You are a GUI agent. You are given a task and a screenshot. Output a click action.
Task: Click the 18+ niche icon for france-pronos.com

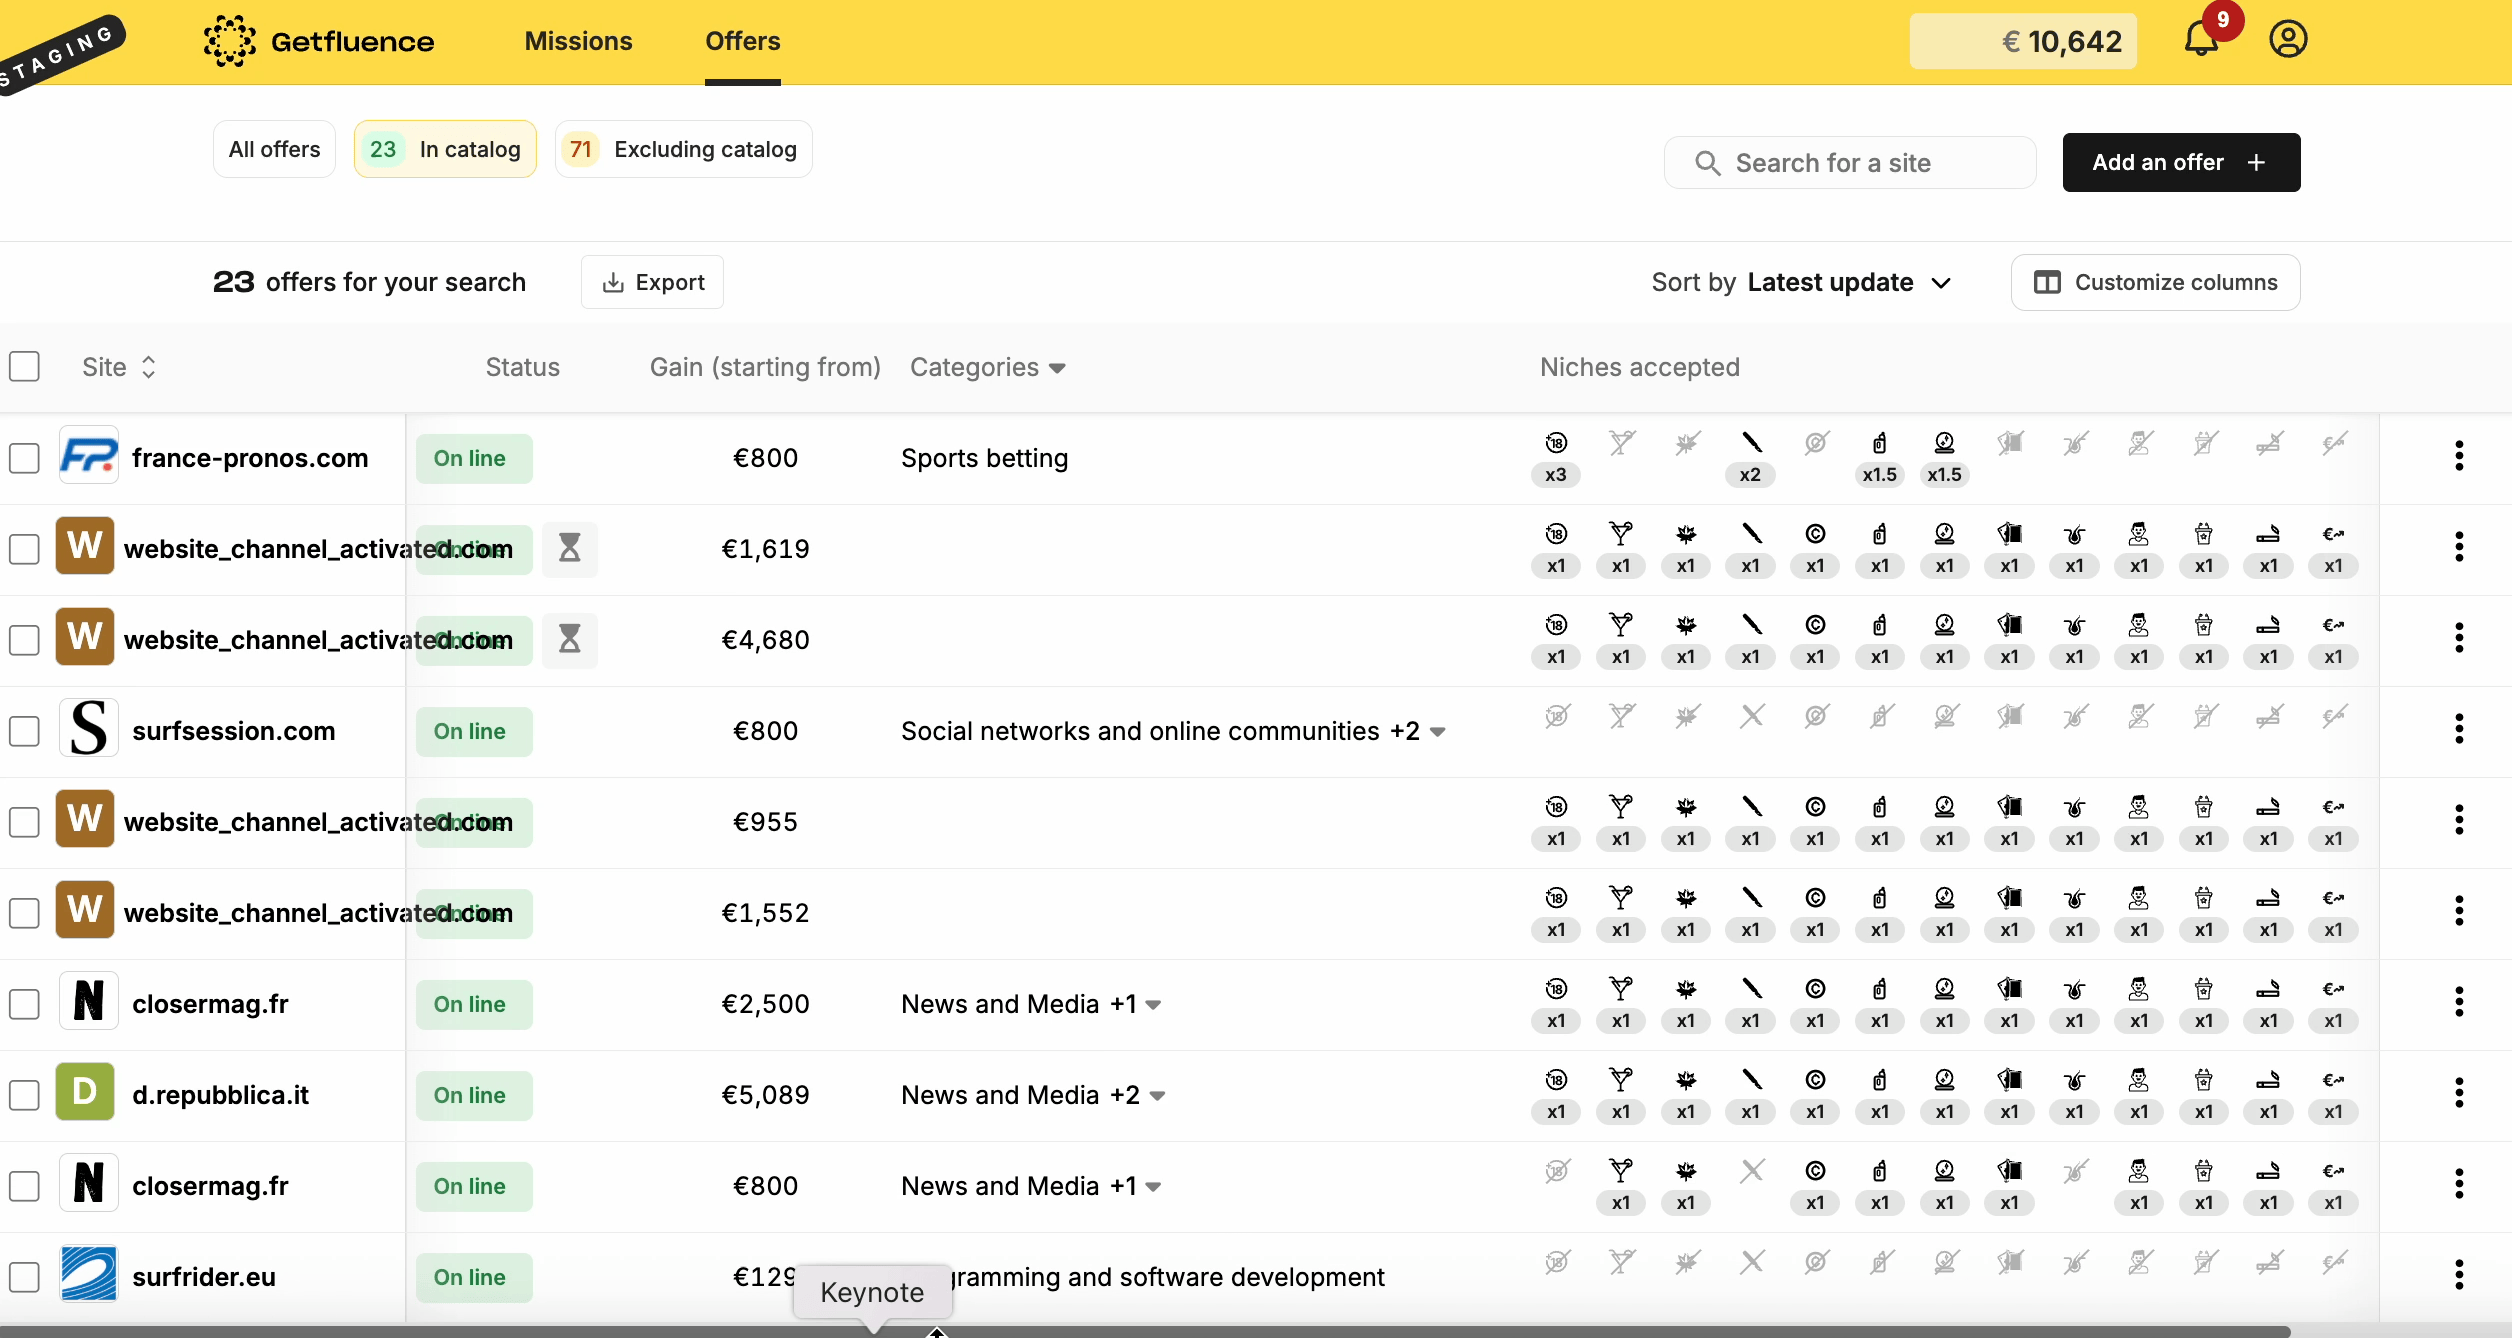(1556, 443)
